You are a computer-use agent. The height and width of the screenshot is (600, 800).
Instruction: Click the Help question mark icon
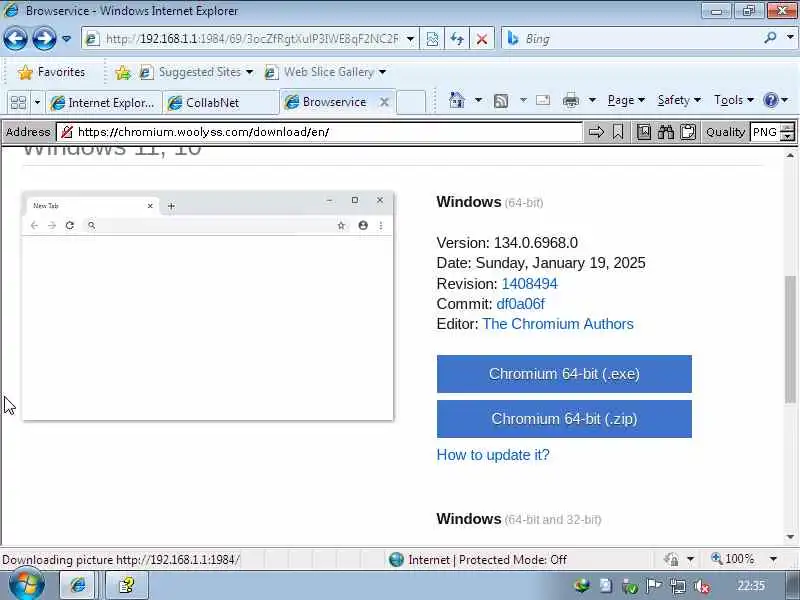tap(770, 100)
